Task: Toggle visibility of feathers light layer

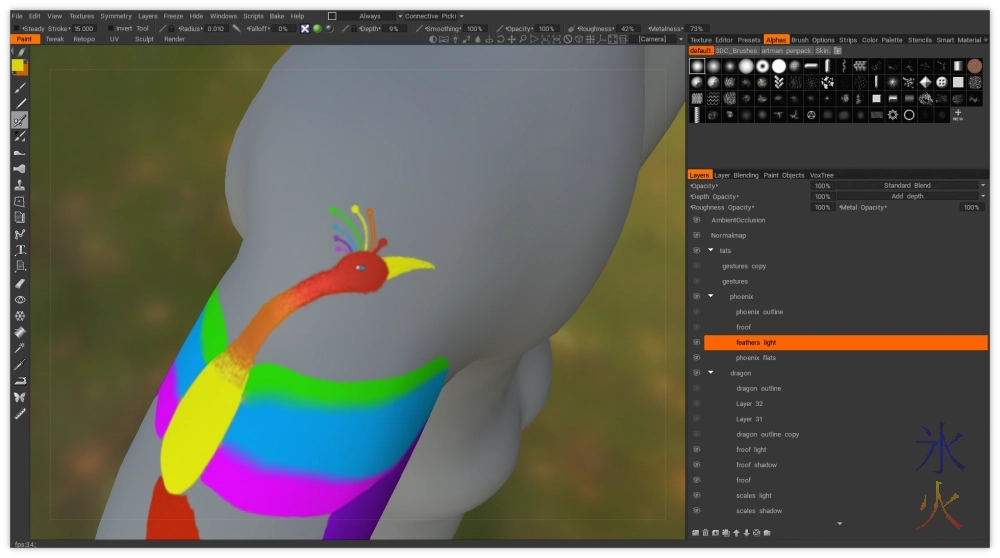Action: pyautogui.click(x=696, y=343)
